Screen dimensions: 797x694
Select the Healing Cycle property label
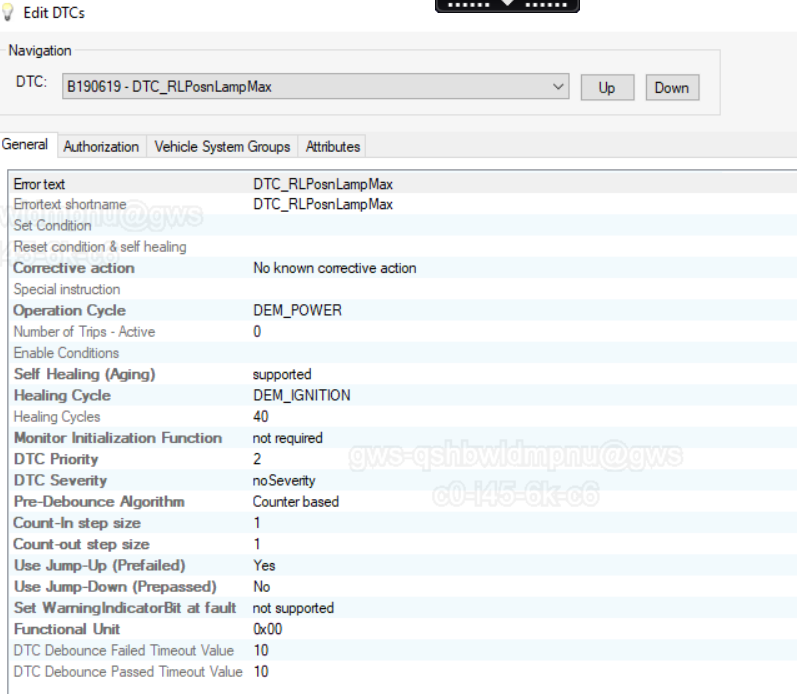click(62, 395)
